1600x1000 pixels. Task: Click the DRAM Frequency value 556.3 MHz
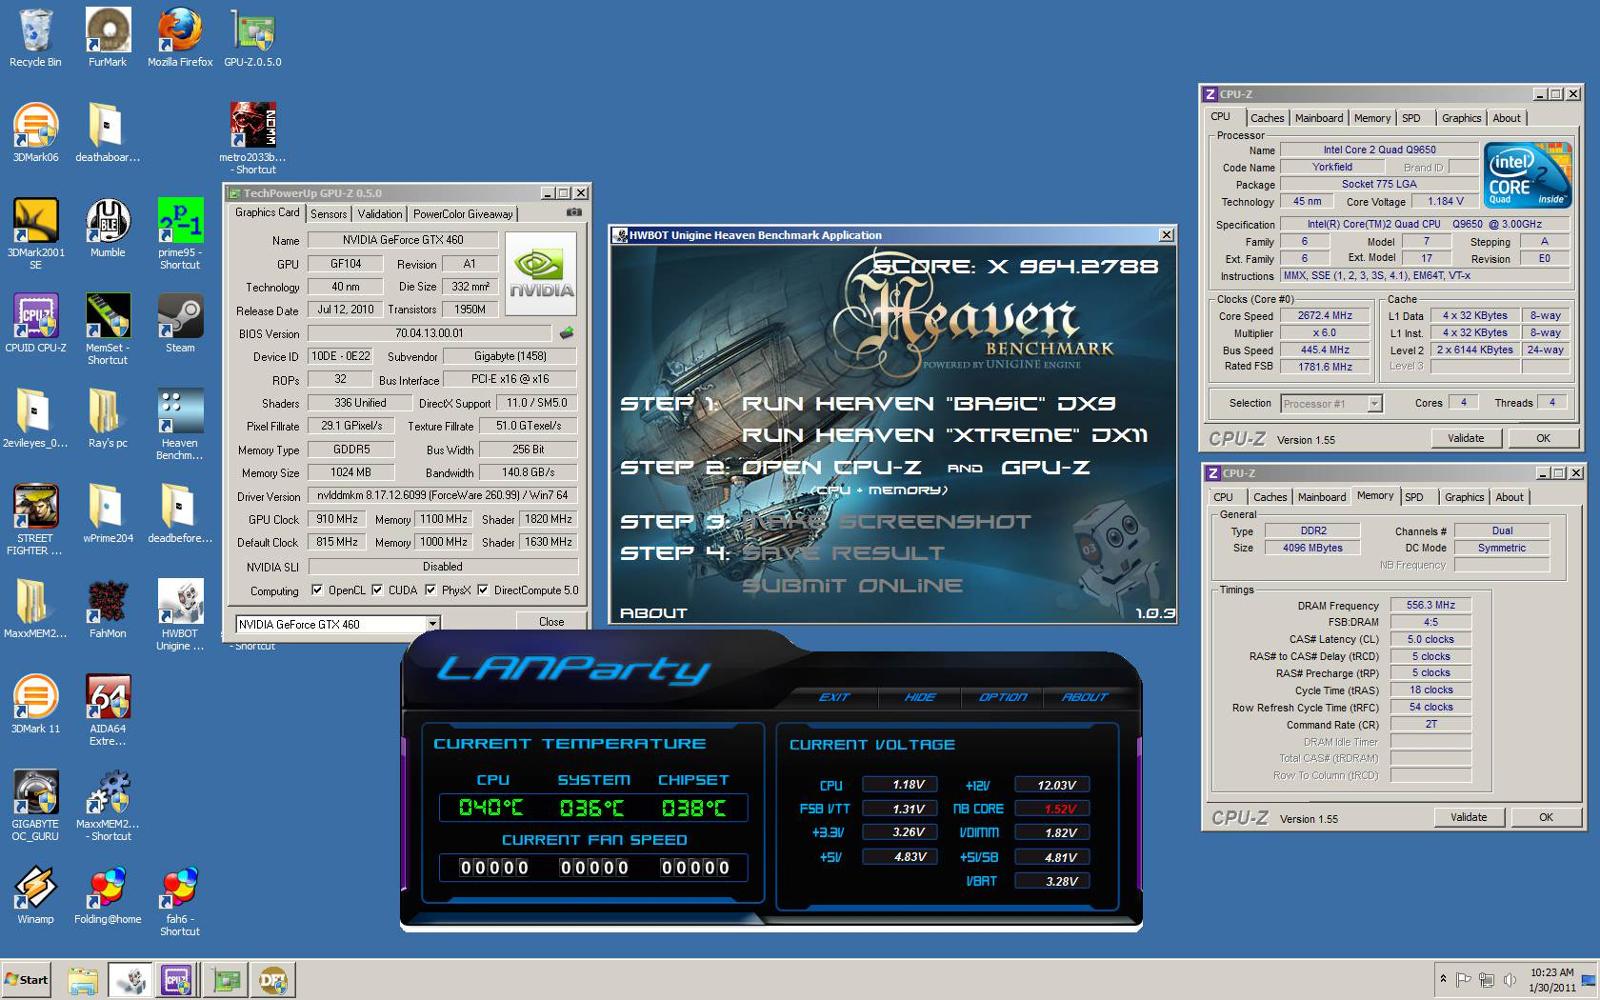[1430, 605]
